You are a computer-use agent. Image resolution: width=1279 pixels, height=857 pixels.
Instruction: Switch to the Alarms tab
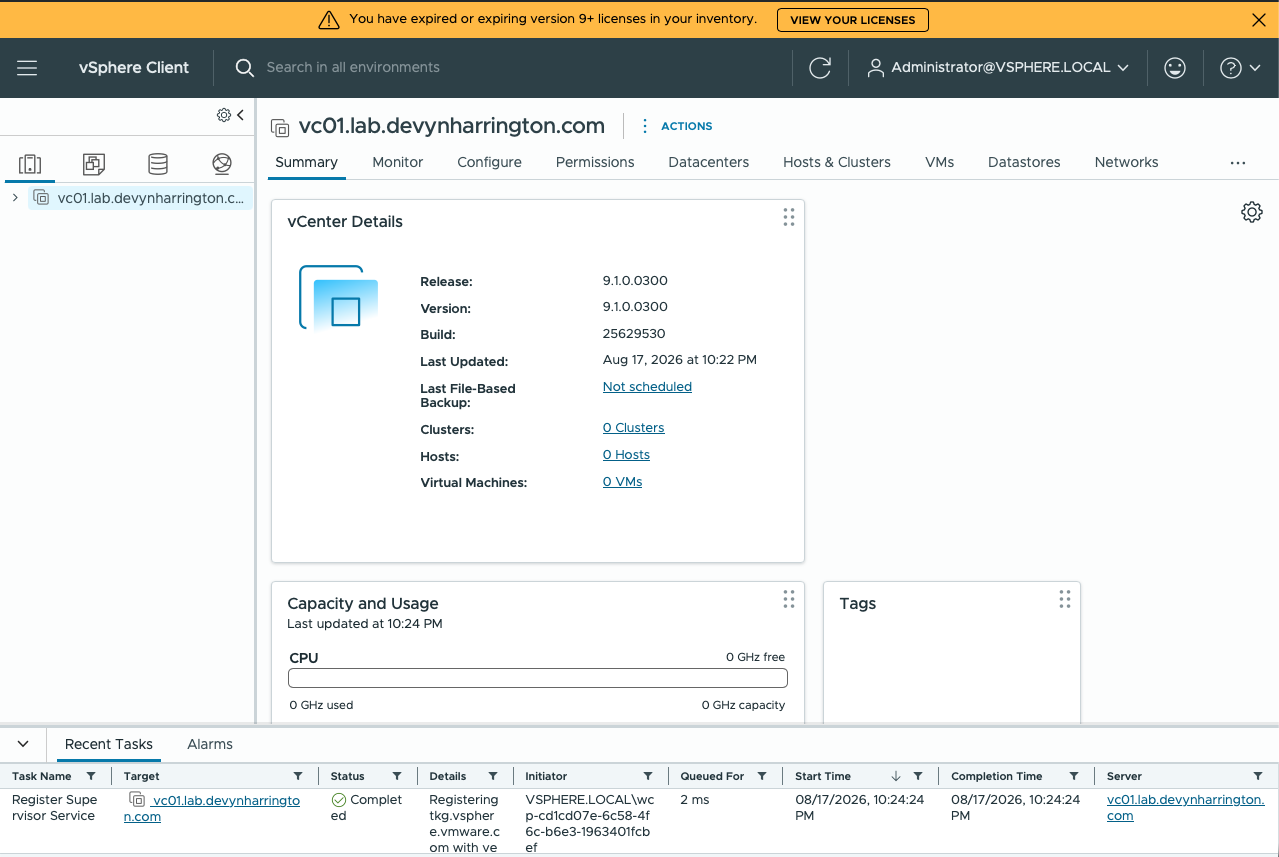tap(210, 744)
